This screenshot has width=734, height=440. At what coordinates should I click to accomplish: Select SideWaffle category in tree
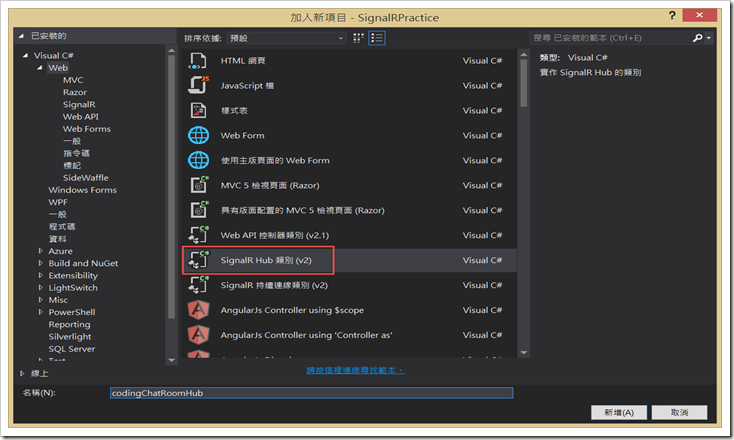(86, 177)
